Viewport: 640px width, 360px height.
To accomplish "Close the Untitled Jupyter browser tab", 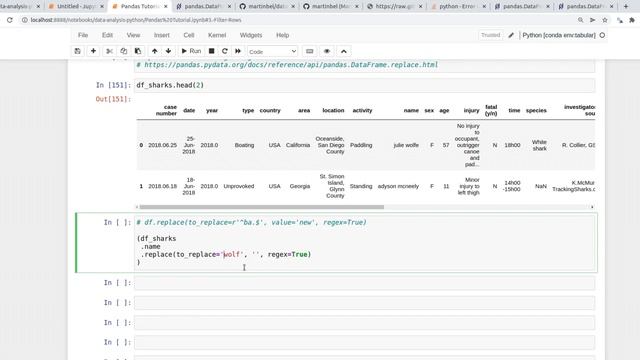I will tap(102, 6).
